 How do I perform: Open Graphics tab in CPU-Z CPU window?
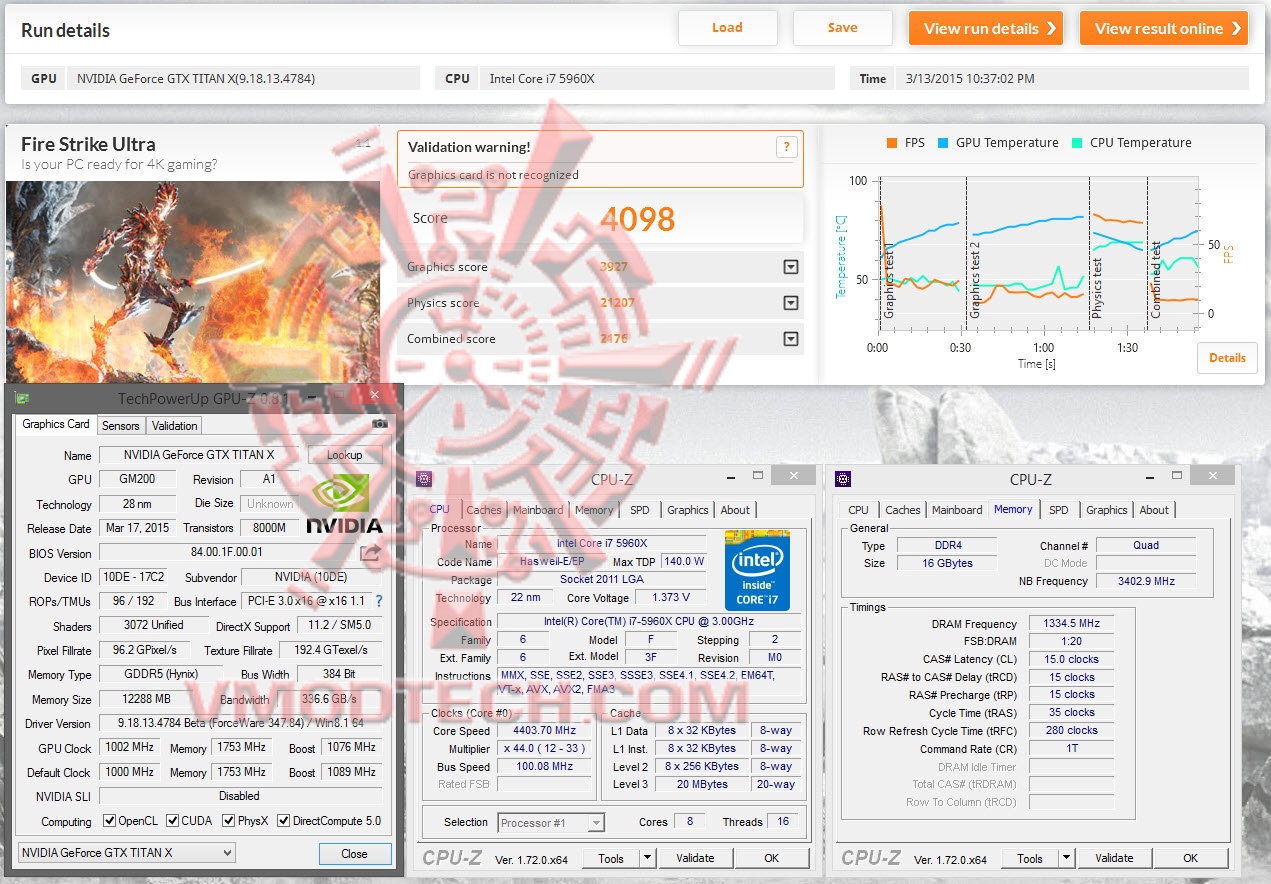(688, 510)
